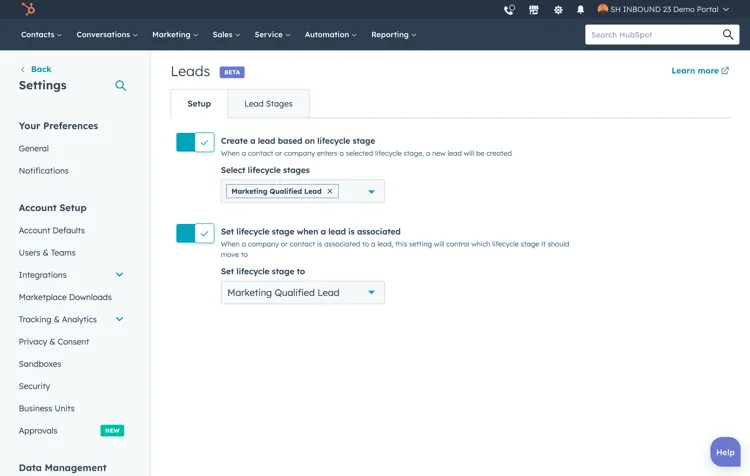Follow the Learn more link
Viewport: 750px width, 476px height.
click(700, 71)
